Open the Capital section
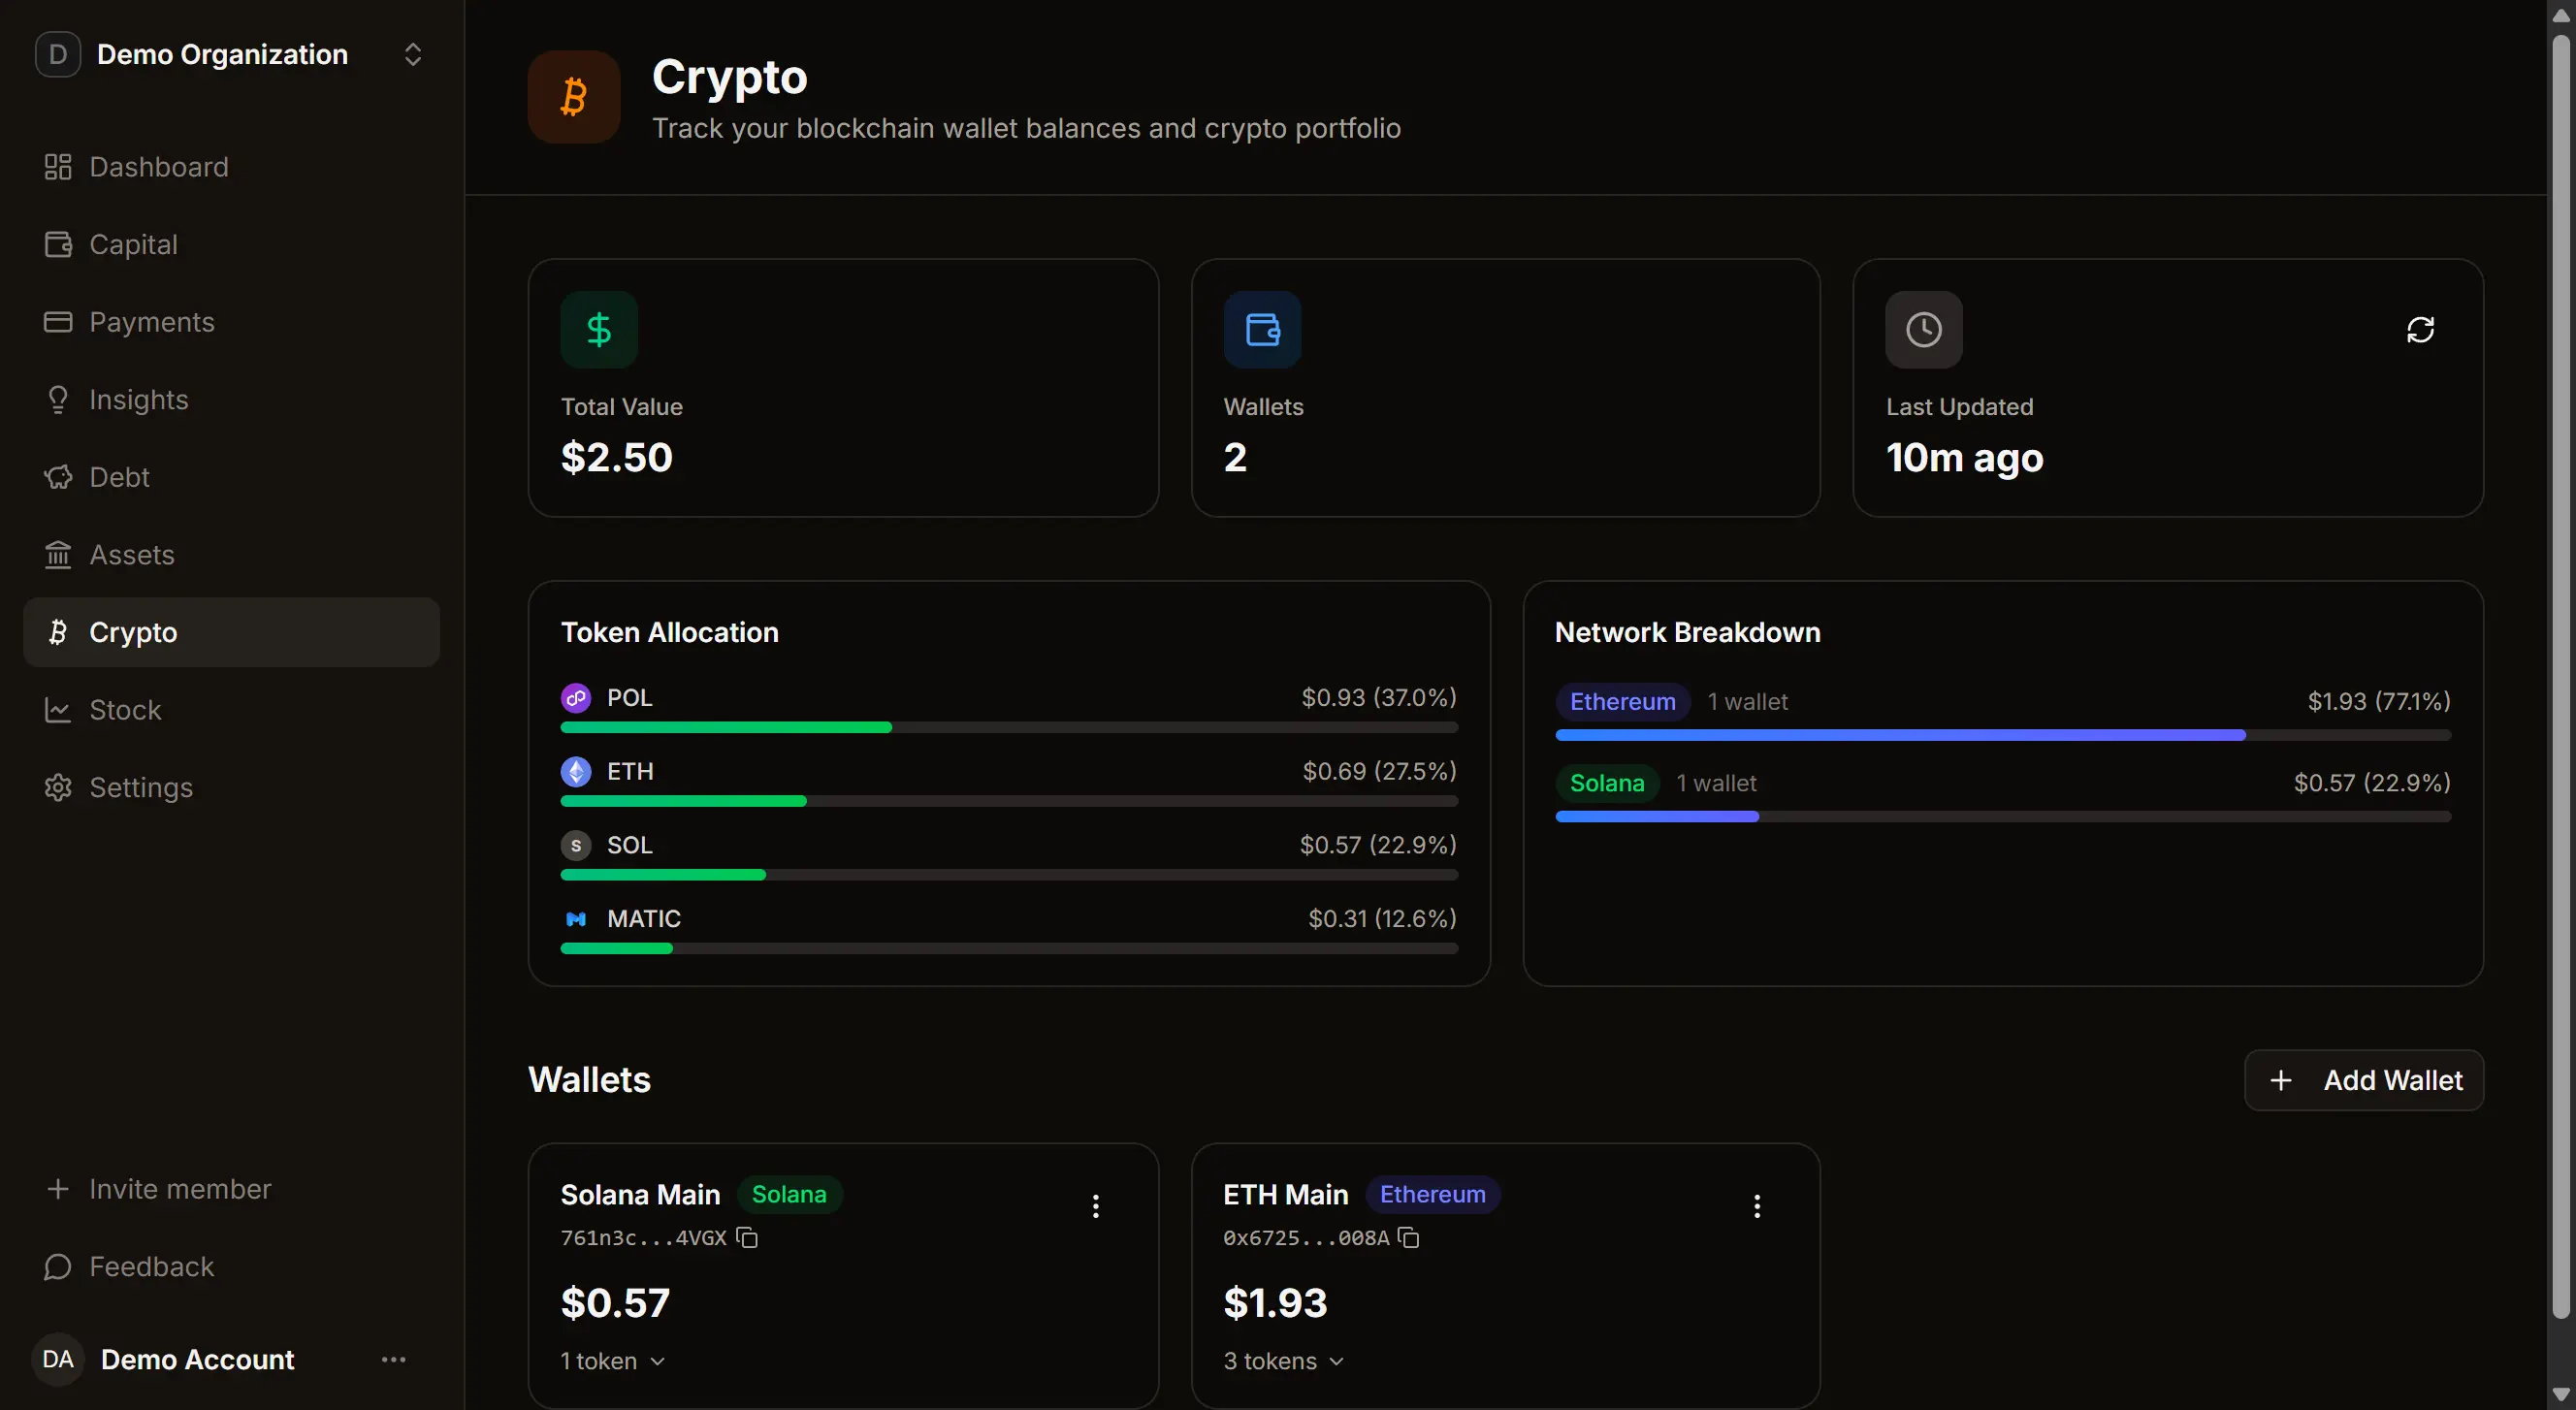 tap(231, 244)
